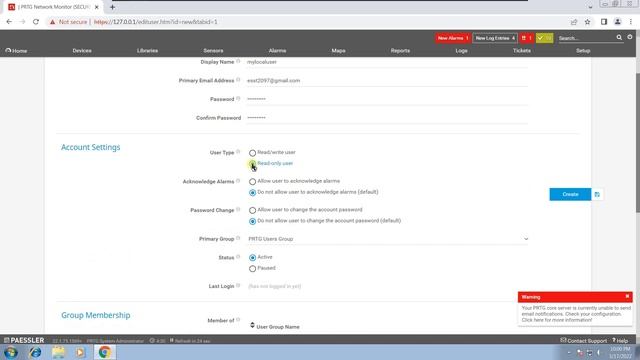Set Status to Active
The width and height of the screenshot is (640, 360).
(x=252, y=258)
